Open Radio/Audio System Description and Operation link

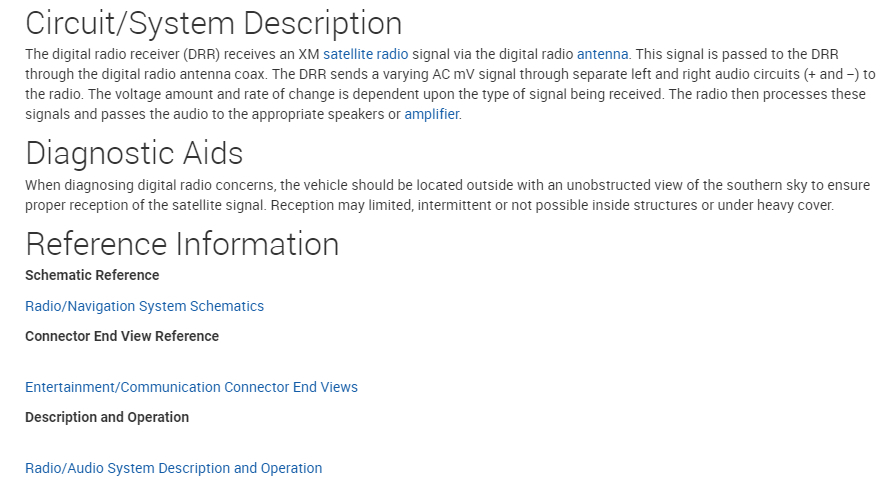pos(173,468)
